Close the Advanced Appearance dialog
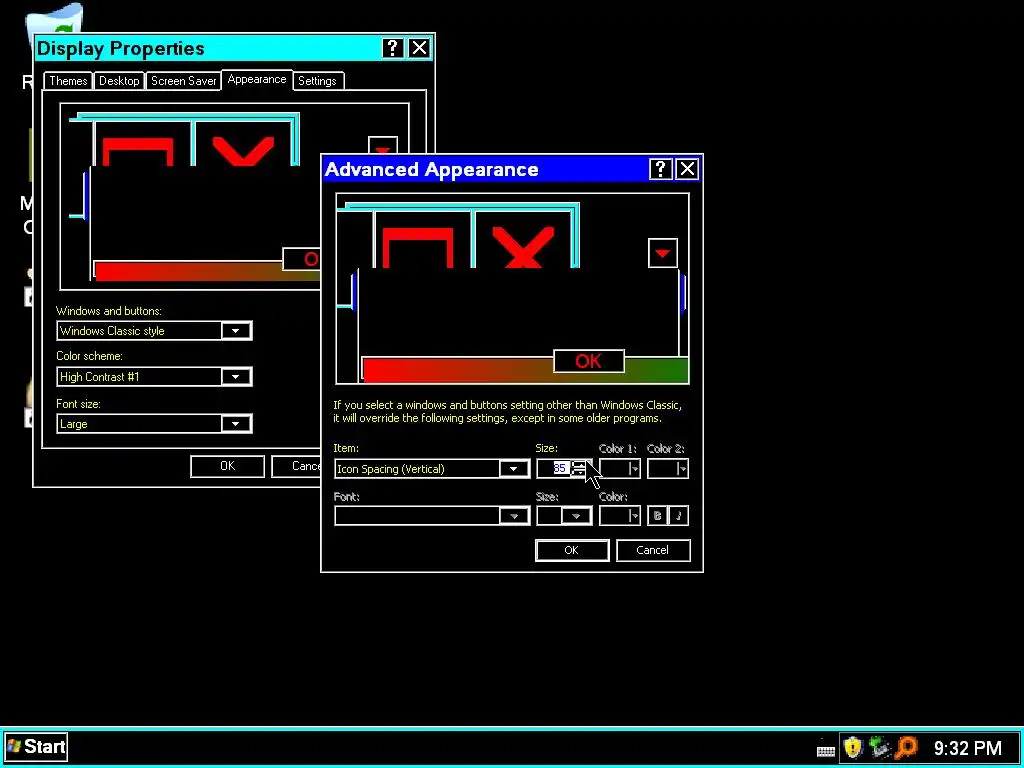 (687, 169)
